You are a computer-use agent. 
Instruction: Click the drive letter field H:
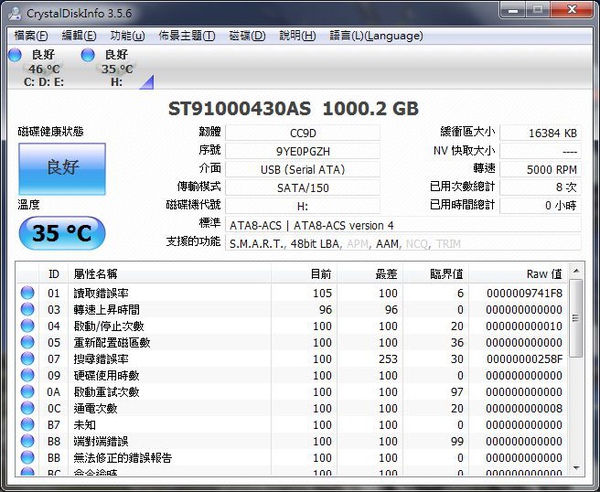click(x=303, y=206)
